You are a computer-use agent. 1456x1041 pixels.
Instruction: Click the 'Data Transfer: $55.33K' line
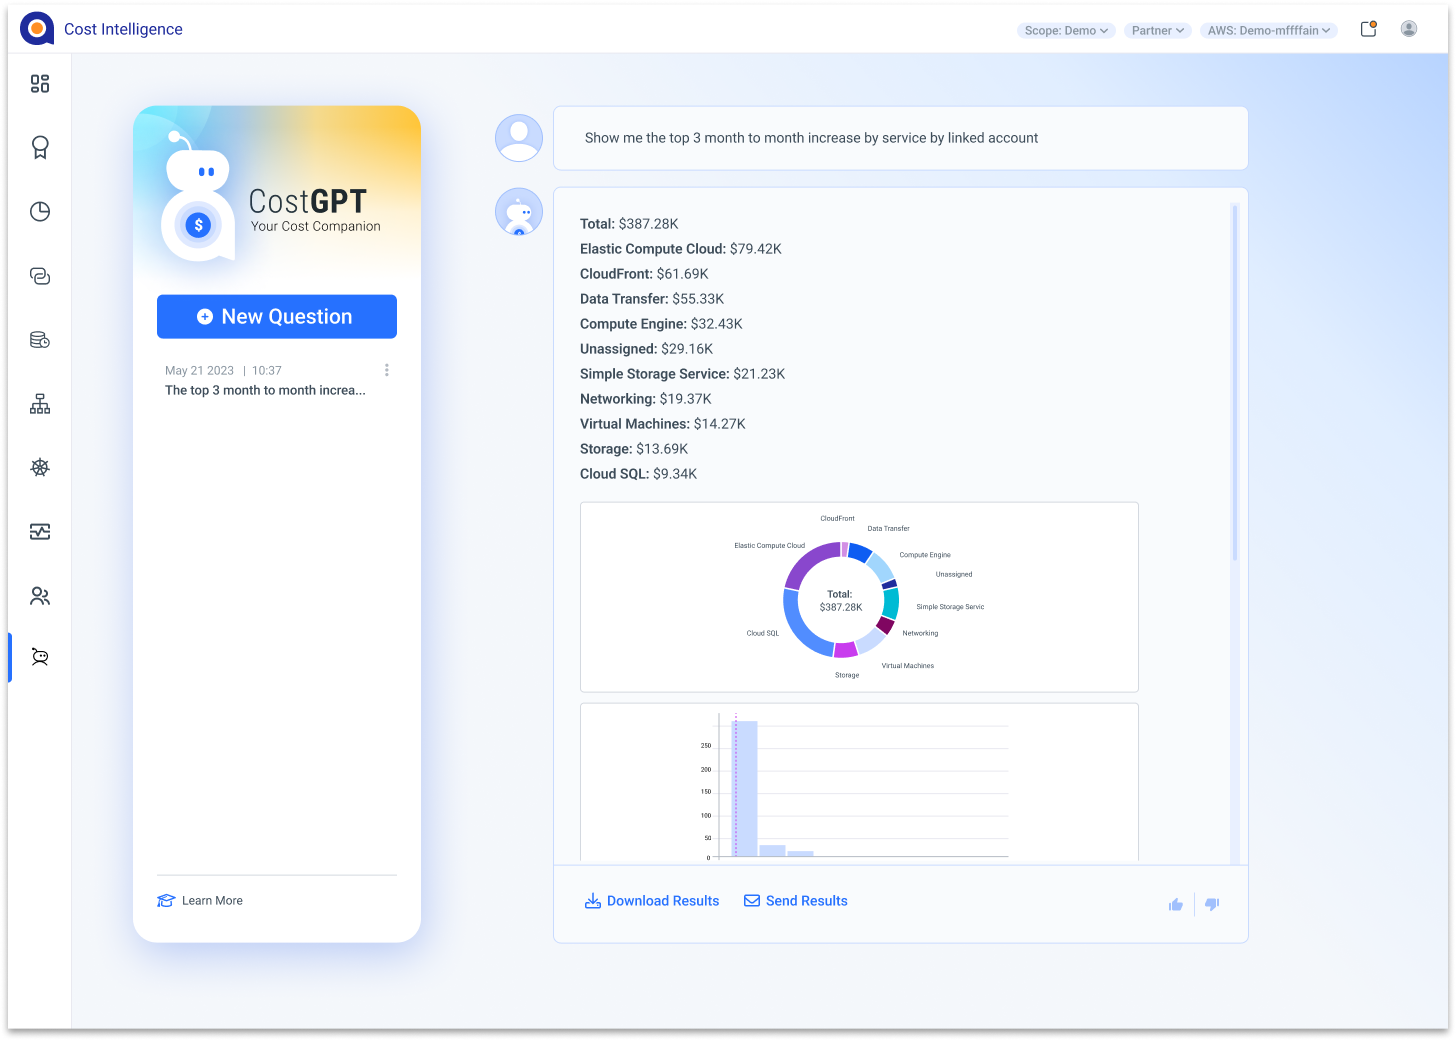pos(652,299)
